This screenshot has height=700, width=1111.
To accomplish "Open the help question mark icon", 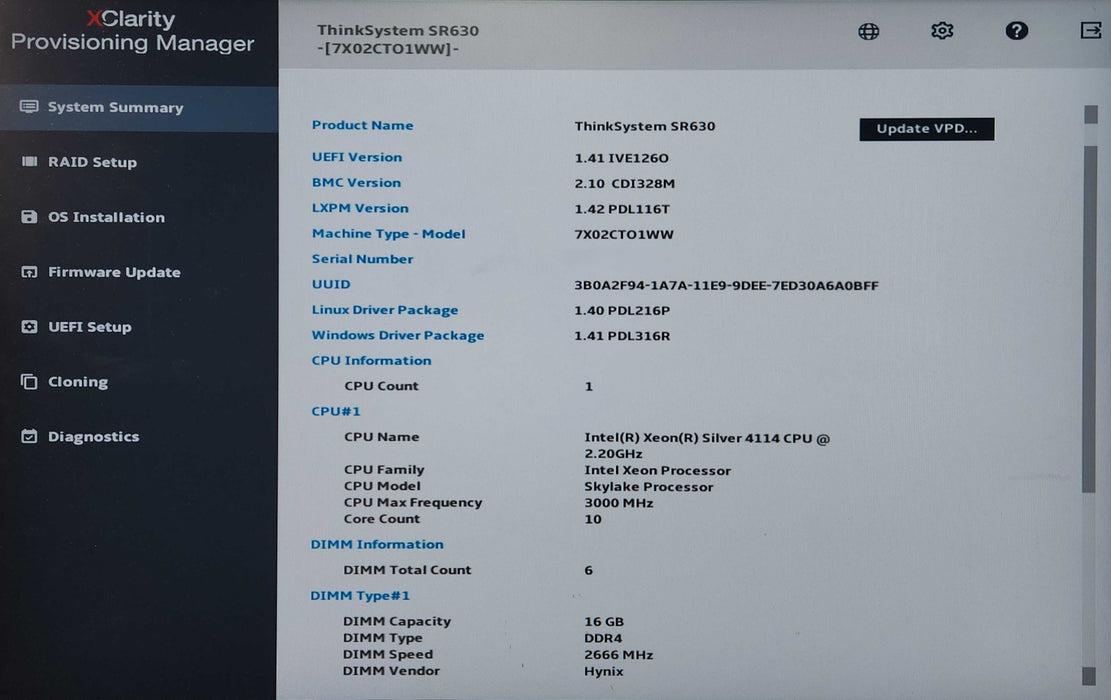I will tap(1017, 30).
